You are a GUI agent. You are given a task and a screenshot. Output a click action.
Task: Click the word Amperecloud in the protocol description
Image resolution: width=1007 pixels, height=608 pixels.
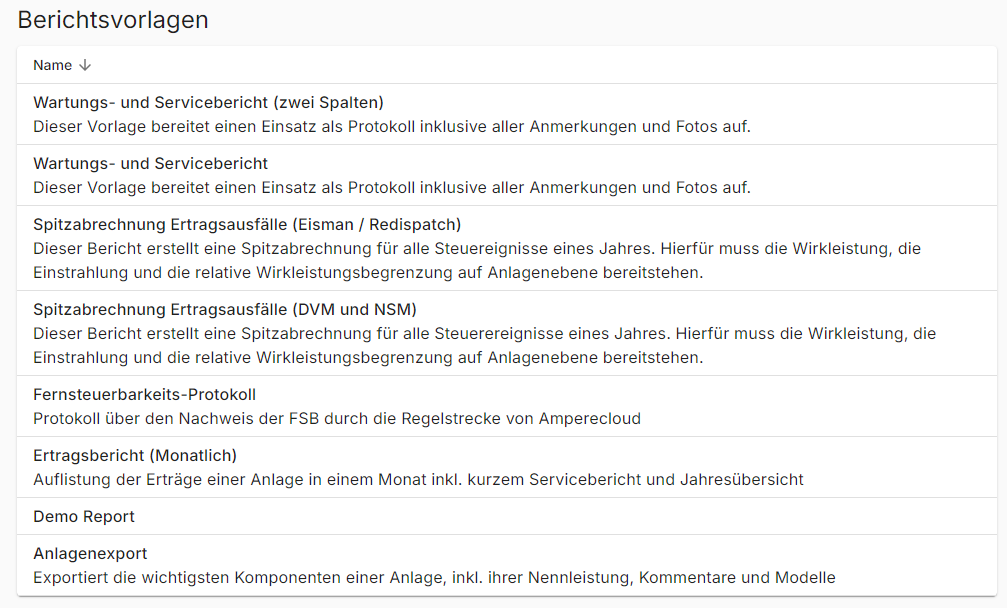click(590, 418)
